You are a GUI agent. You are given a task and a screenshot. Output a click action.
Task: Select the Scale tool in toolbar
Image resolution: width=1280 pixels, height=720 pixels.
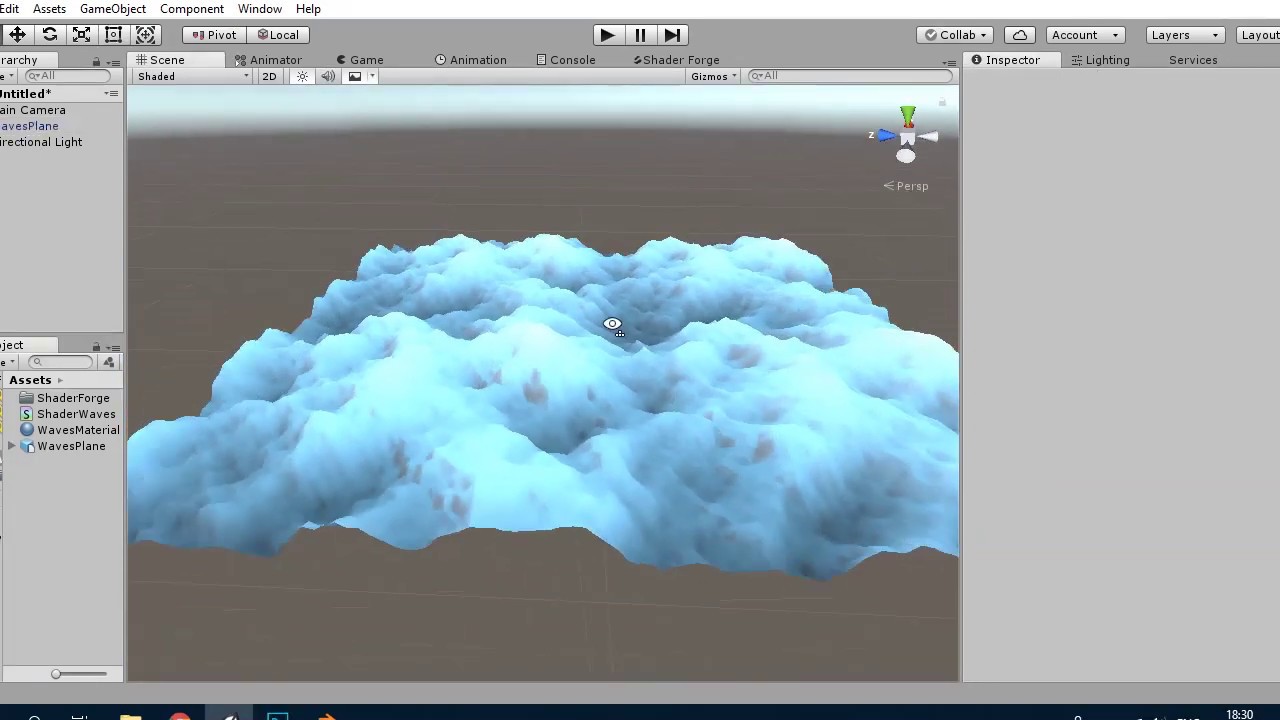point(81,35)
